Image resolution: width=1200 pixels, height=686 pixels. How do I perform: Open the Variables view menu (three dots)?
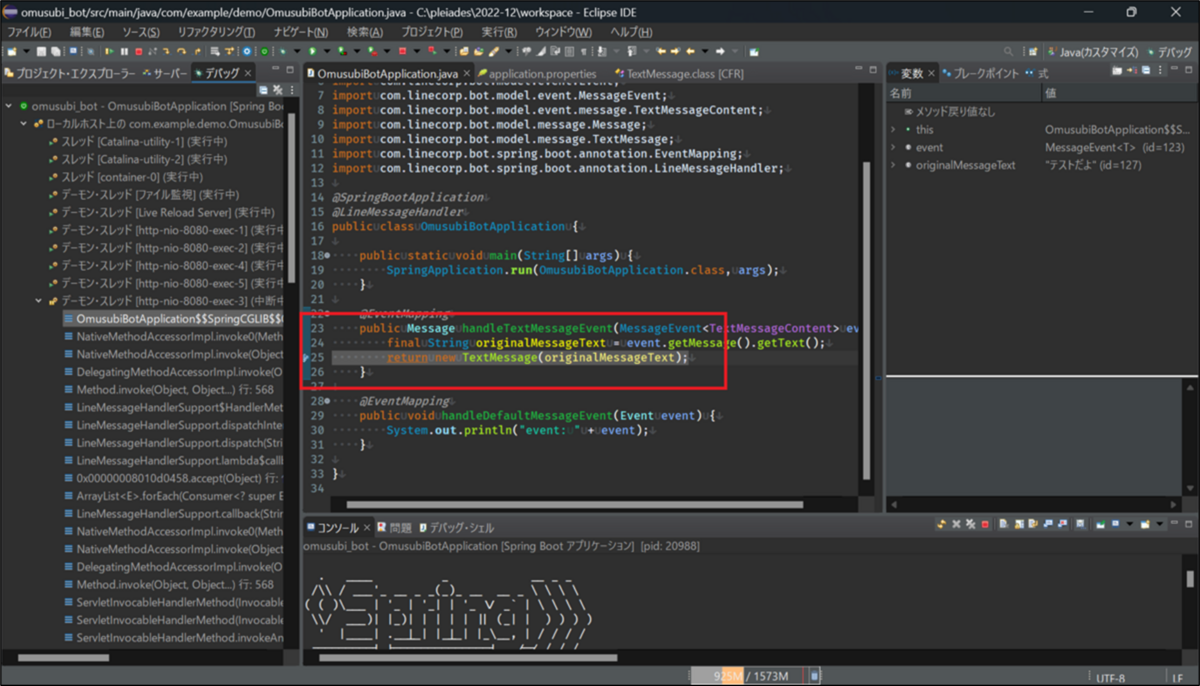[x=1160, y=70]
